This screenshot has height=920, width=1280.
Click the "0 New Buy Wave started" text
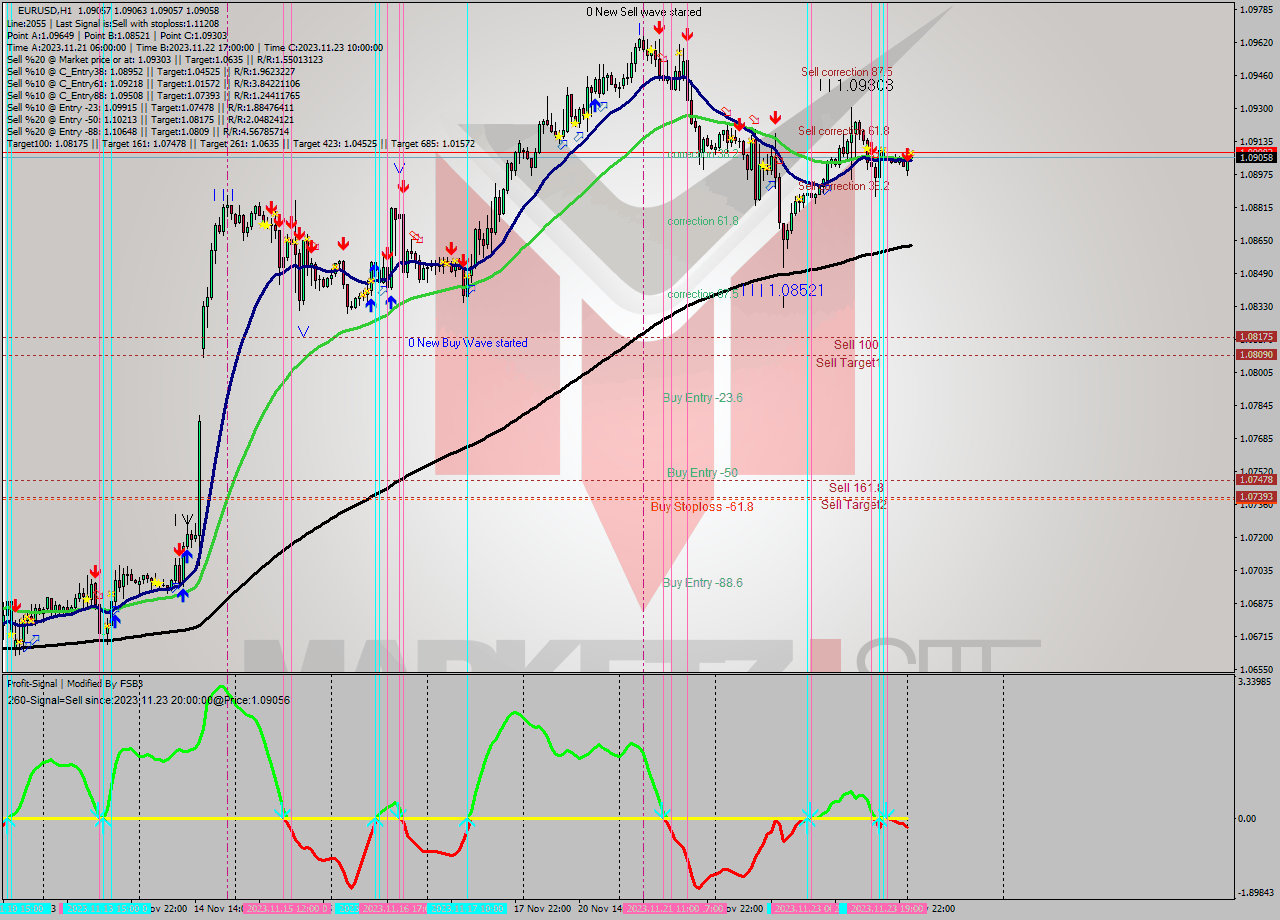[x=467, y=342]
